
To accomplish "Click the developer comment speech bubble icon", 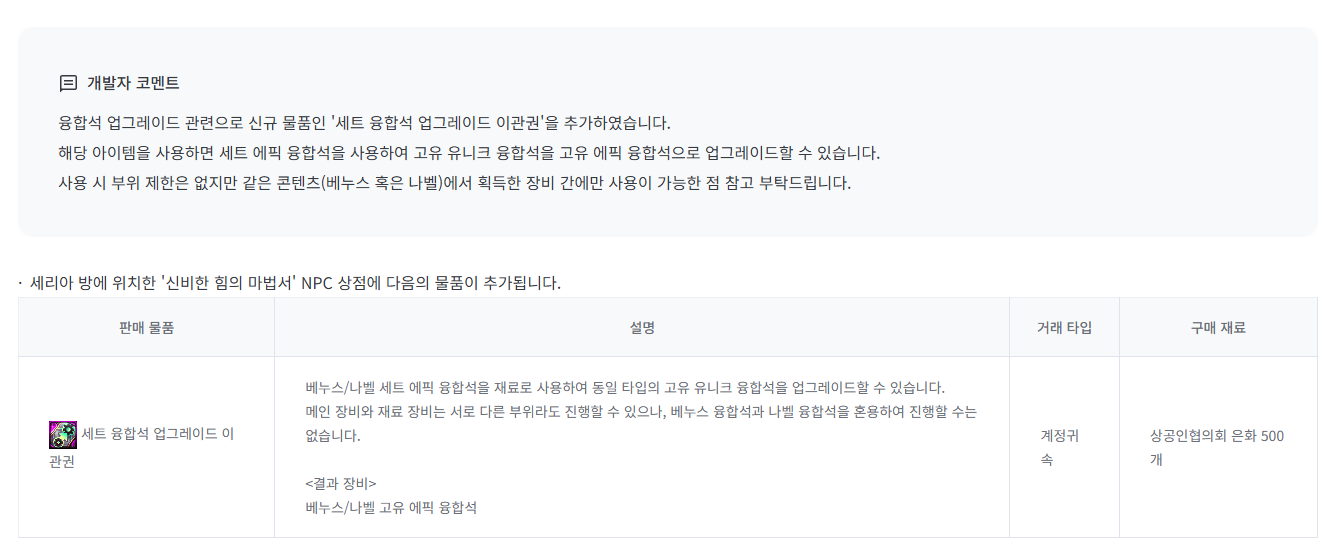I will pos(68,83).
